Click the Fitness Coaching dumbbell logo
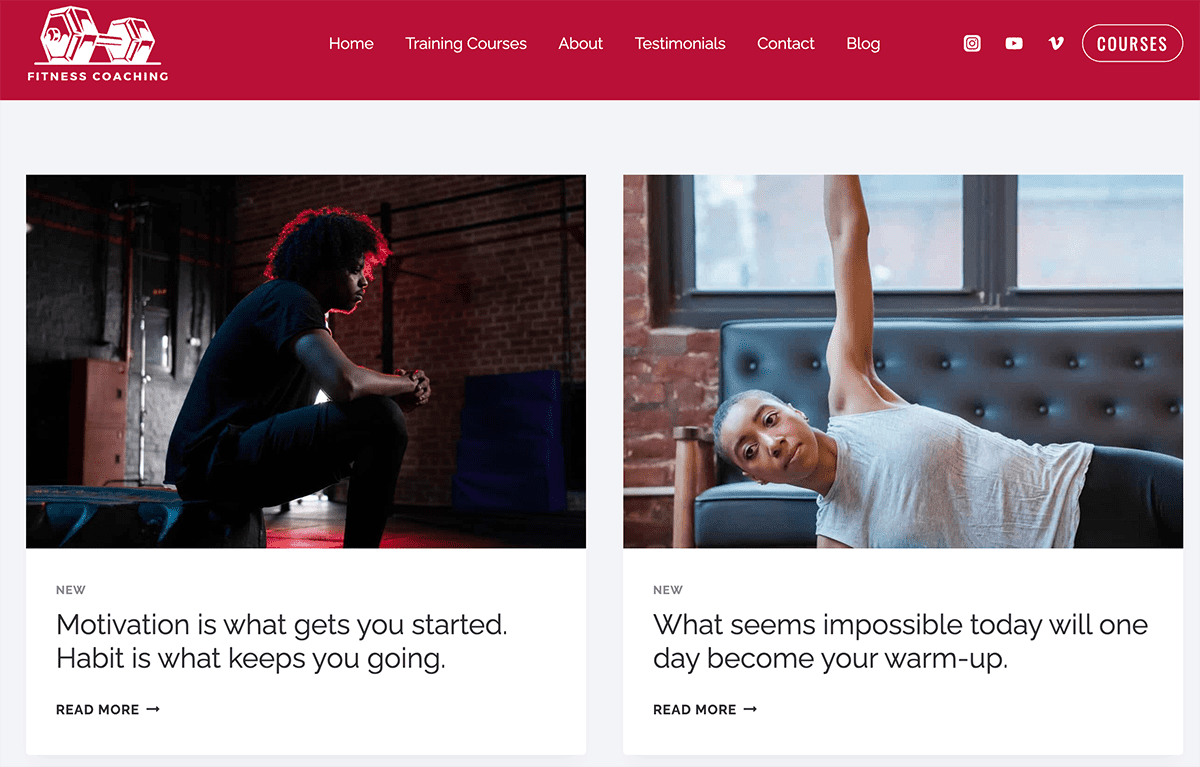The height and width of the screenshot is (767, 1200). coord(98,45)
